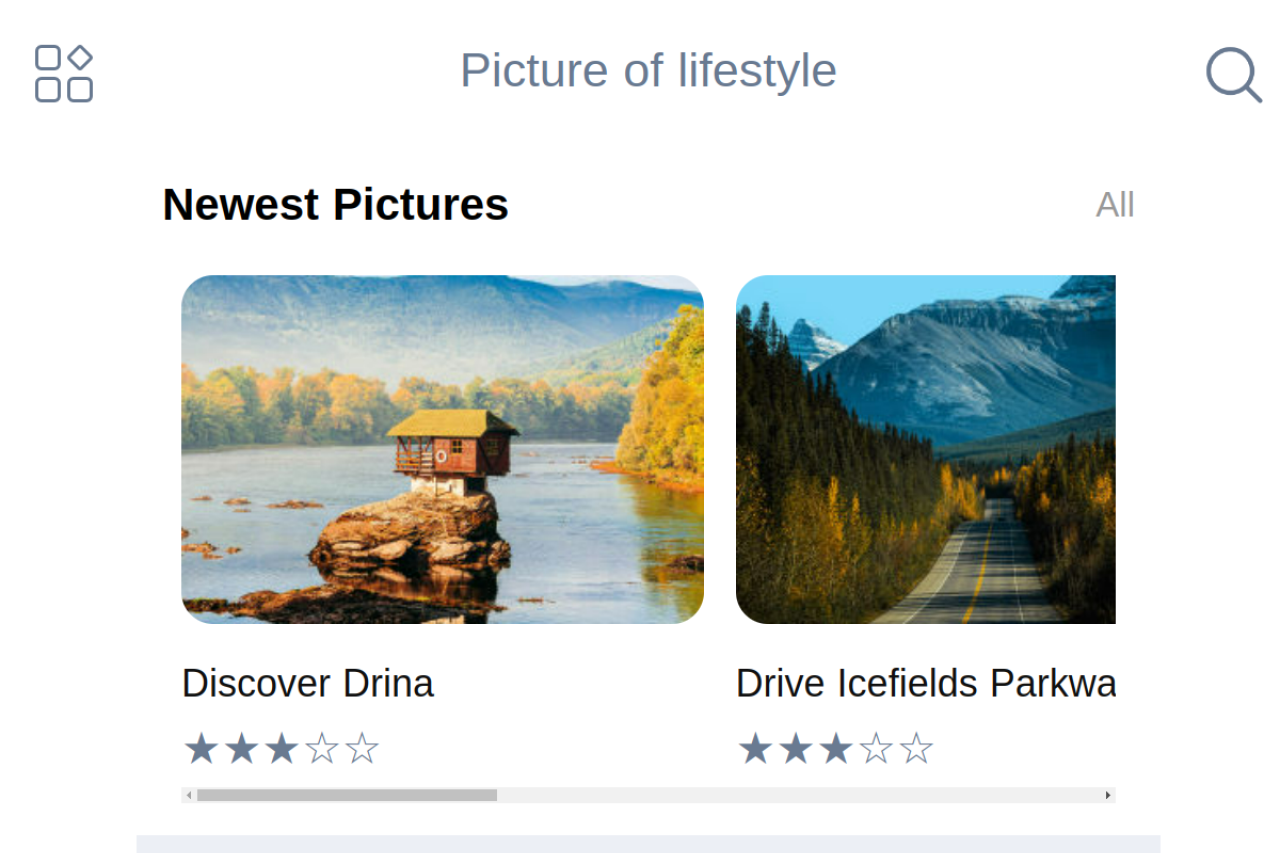Rate Discover Drina four stars
This screenshot has width=1280, height=853.
click(322, 748)
